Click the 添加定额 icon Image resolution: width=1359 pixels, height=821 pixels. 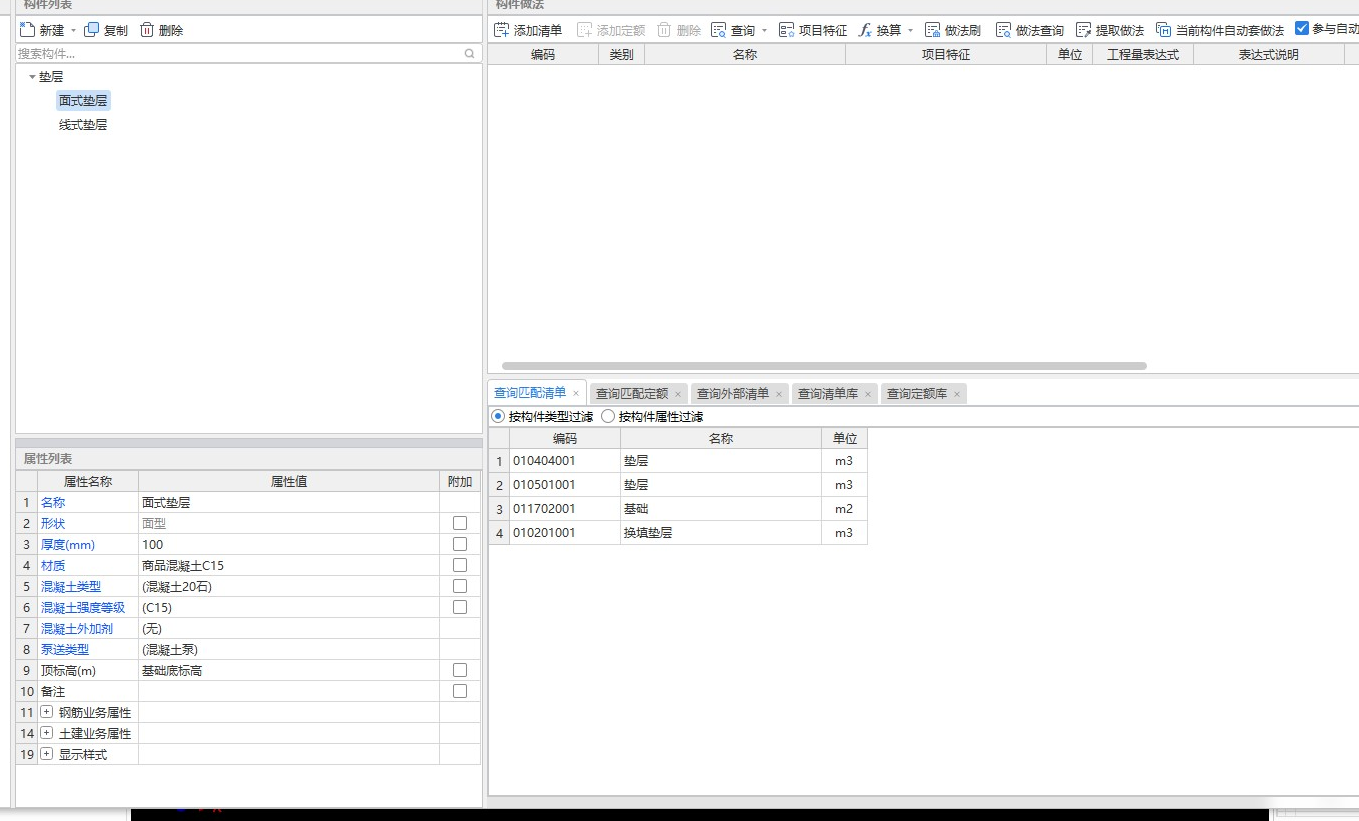[x=585, y=30]
